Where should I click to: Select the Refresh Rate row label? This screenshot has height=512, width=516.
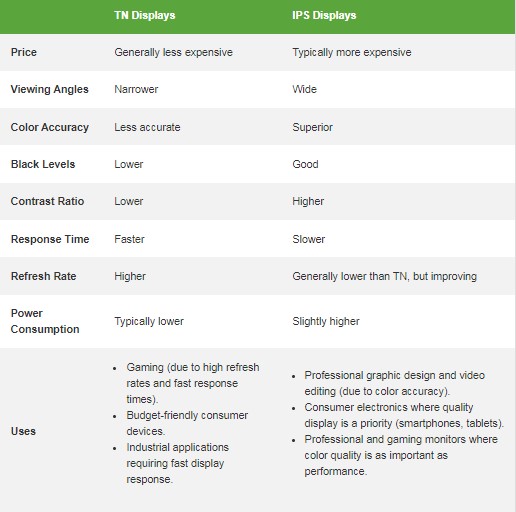coord(44,276)
